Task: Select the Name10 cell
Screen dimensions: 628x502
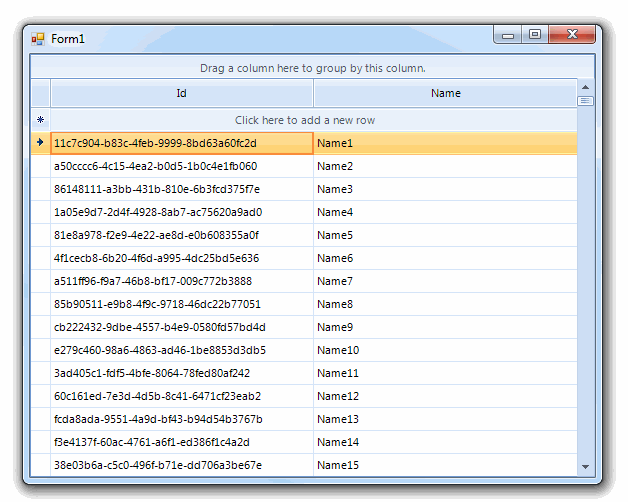Action: [x=445, y=350]
